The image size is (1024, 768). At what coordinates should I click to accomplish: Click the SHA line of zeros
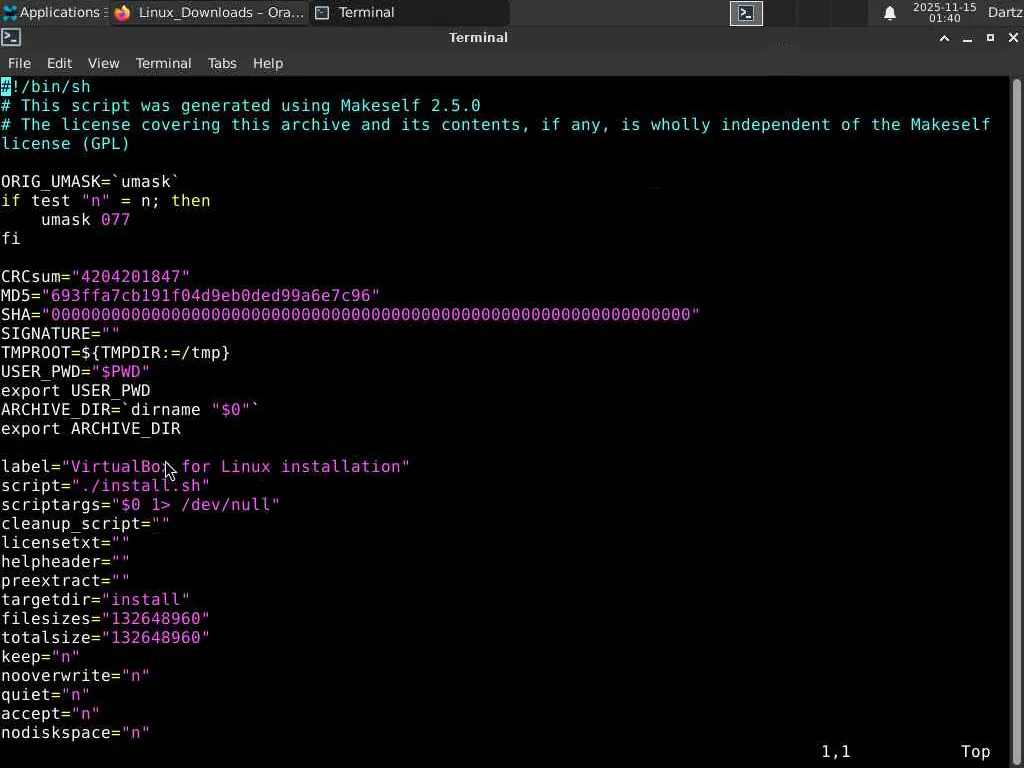point(350,314)
